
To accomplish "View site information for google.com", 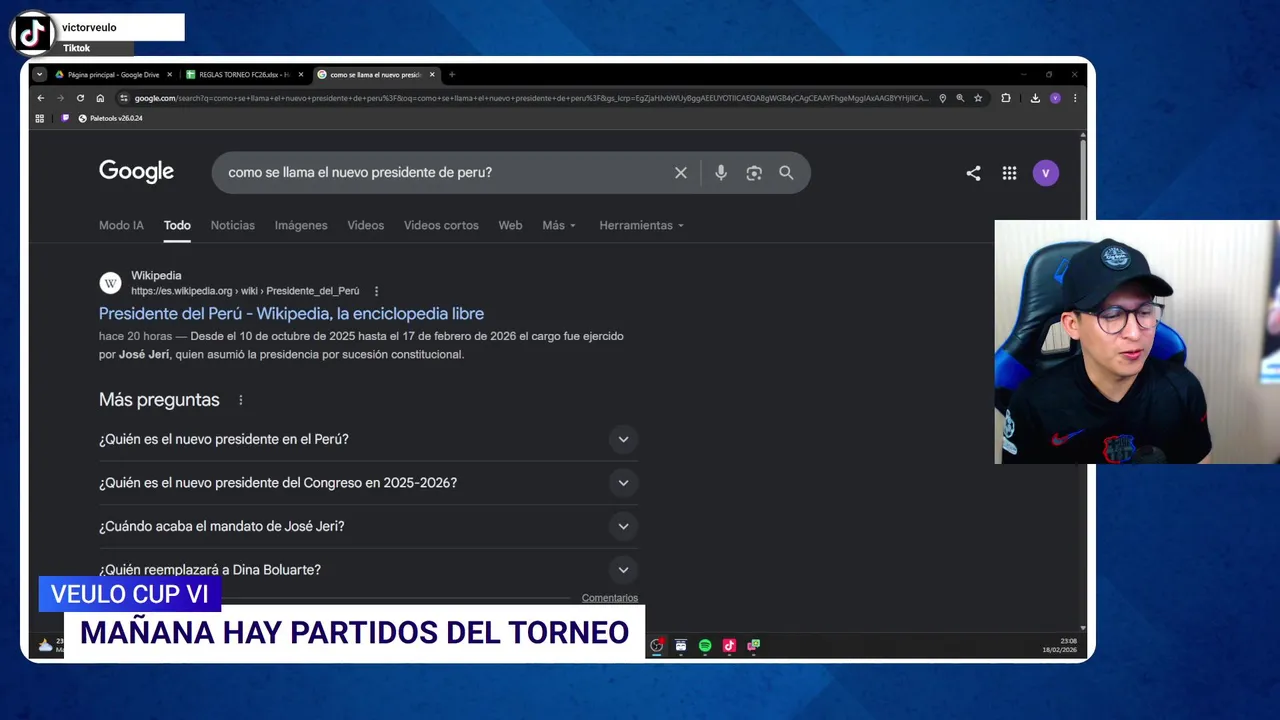I will pyautogui.click(x=124, y=98).
